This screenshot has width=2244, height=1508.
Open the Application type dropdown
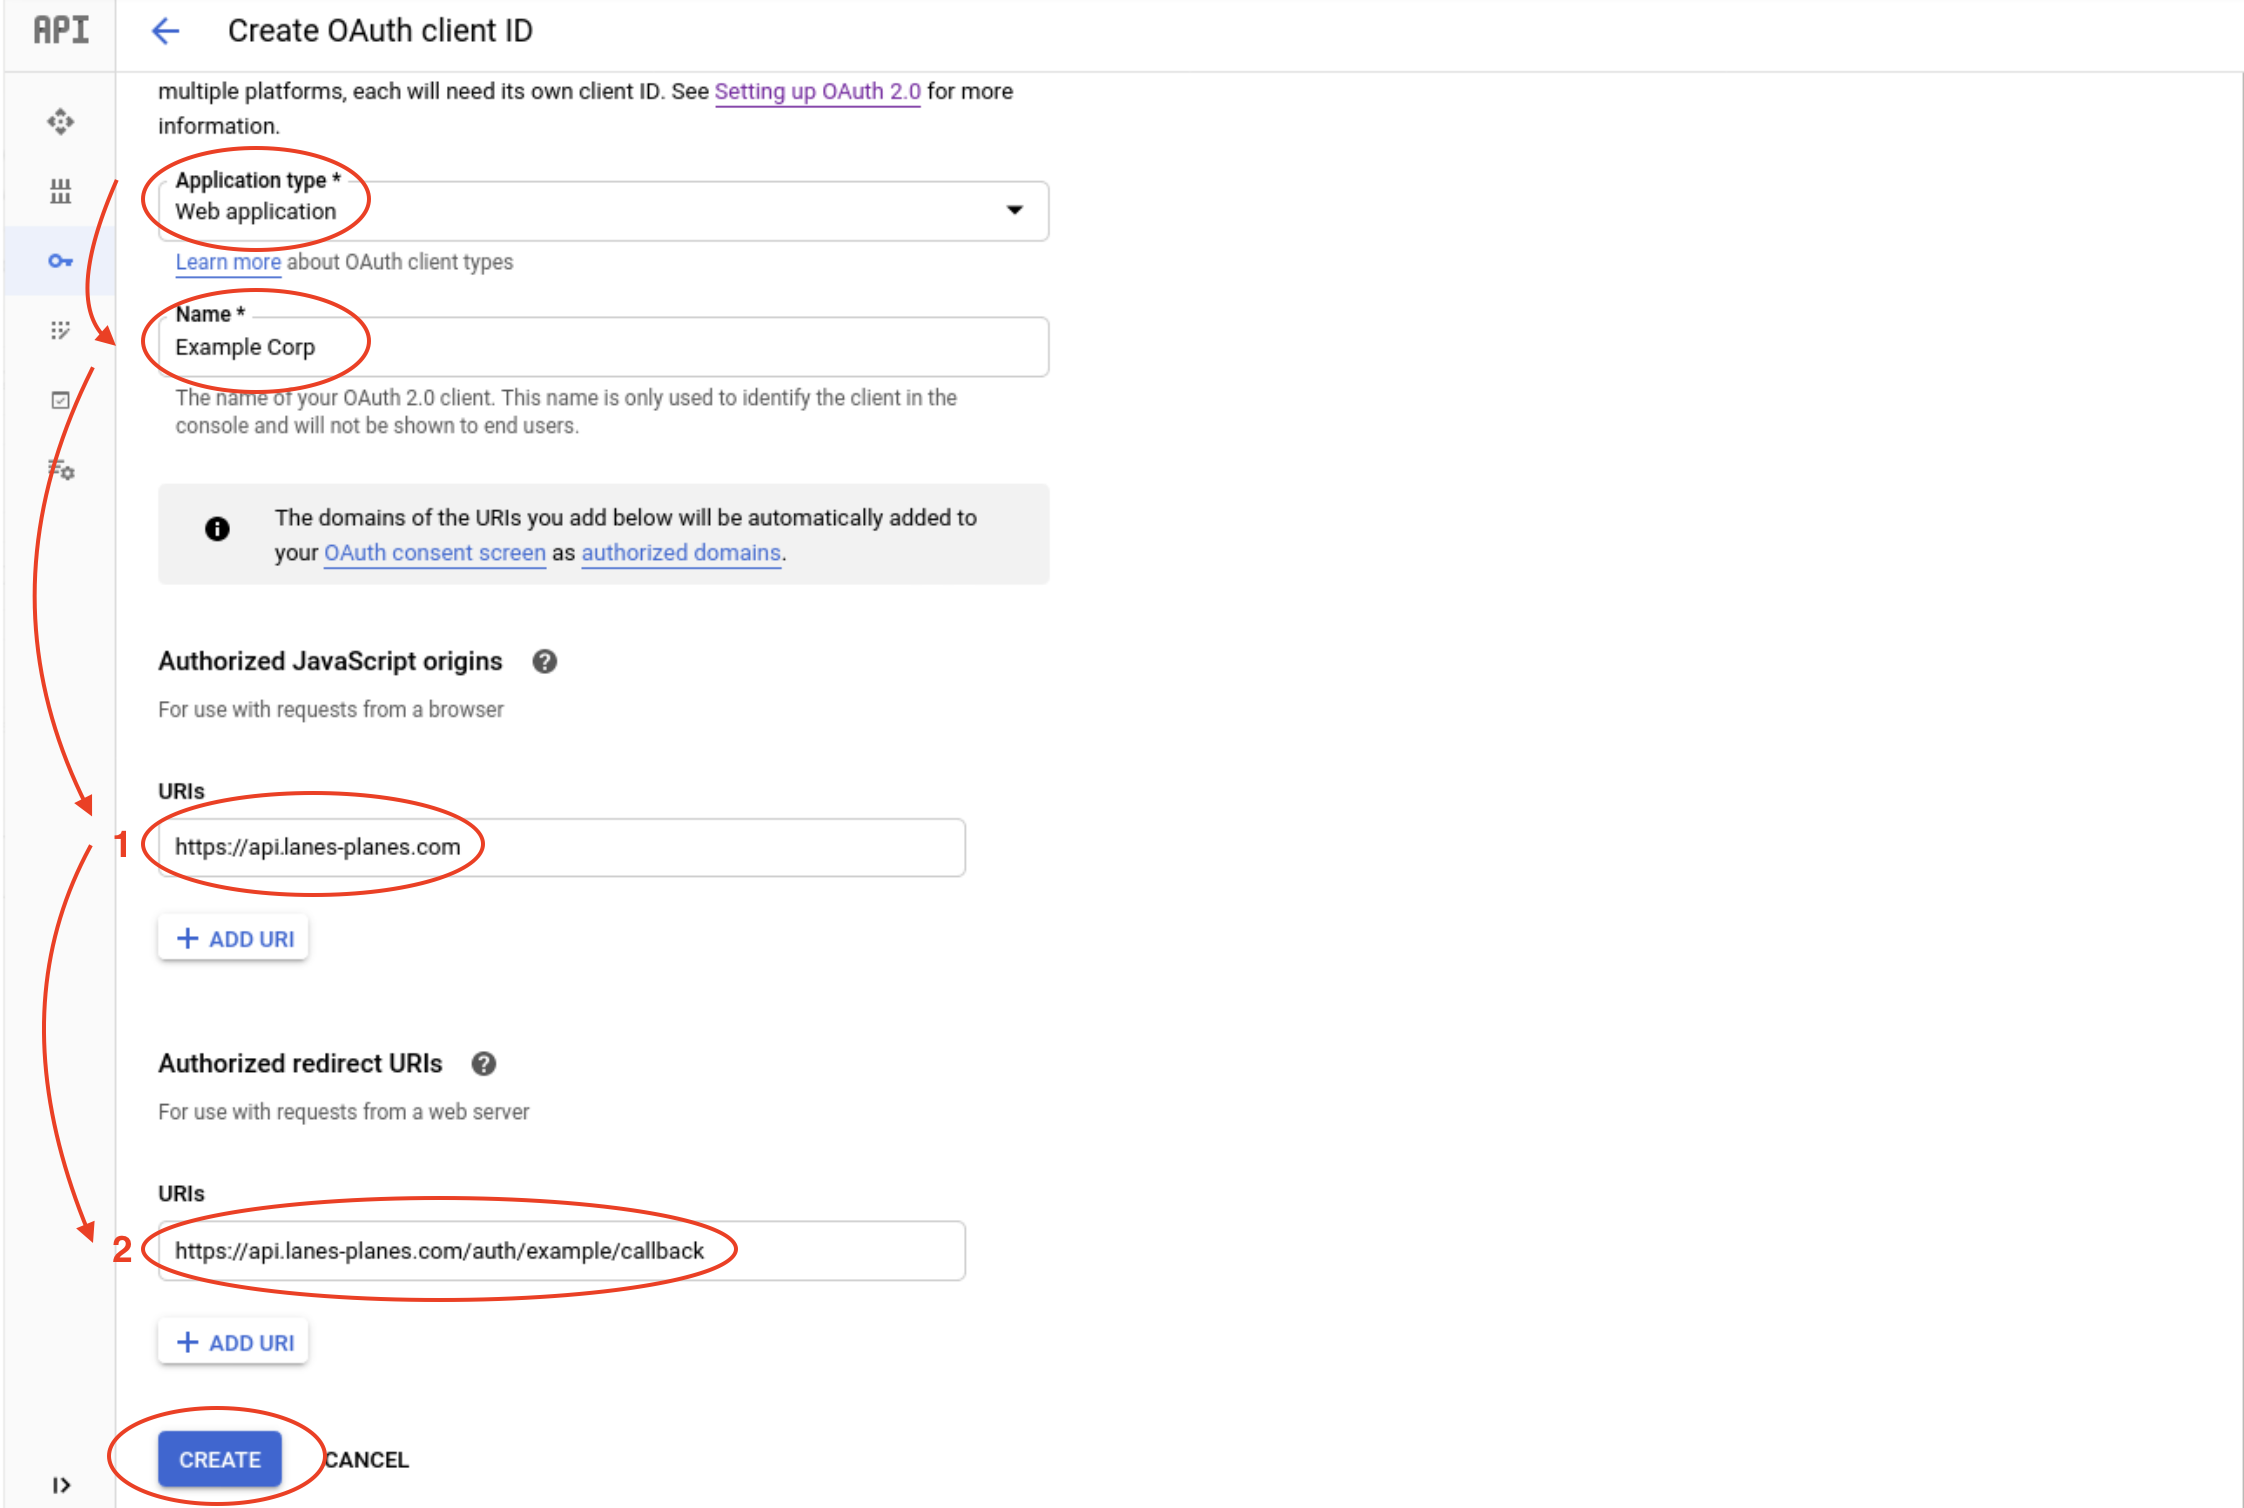603,211
